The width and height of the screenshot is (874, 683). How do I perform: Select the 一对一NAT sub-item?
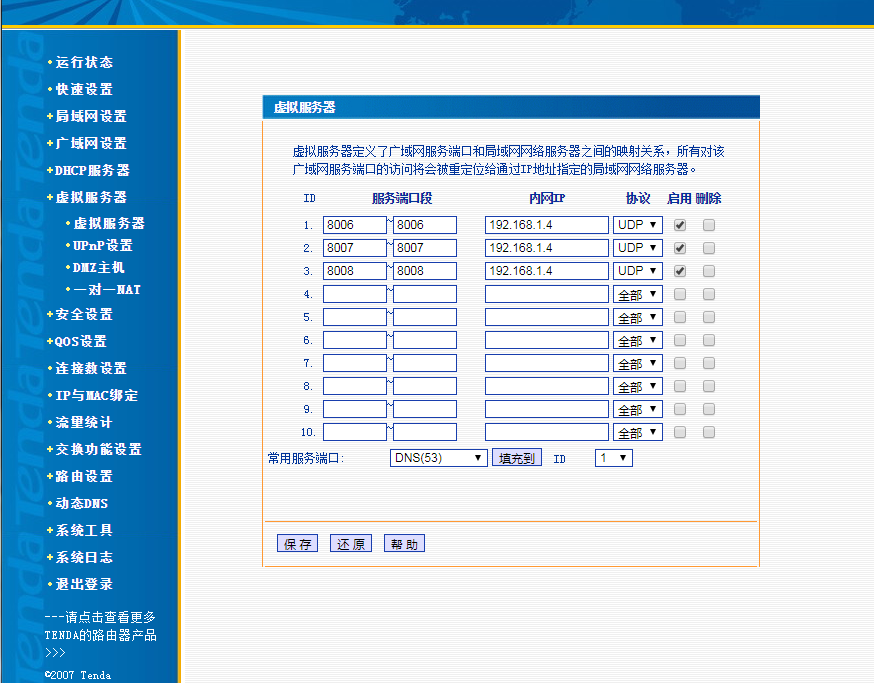(107, 289)
